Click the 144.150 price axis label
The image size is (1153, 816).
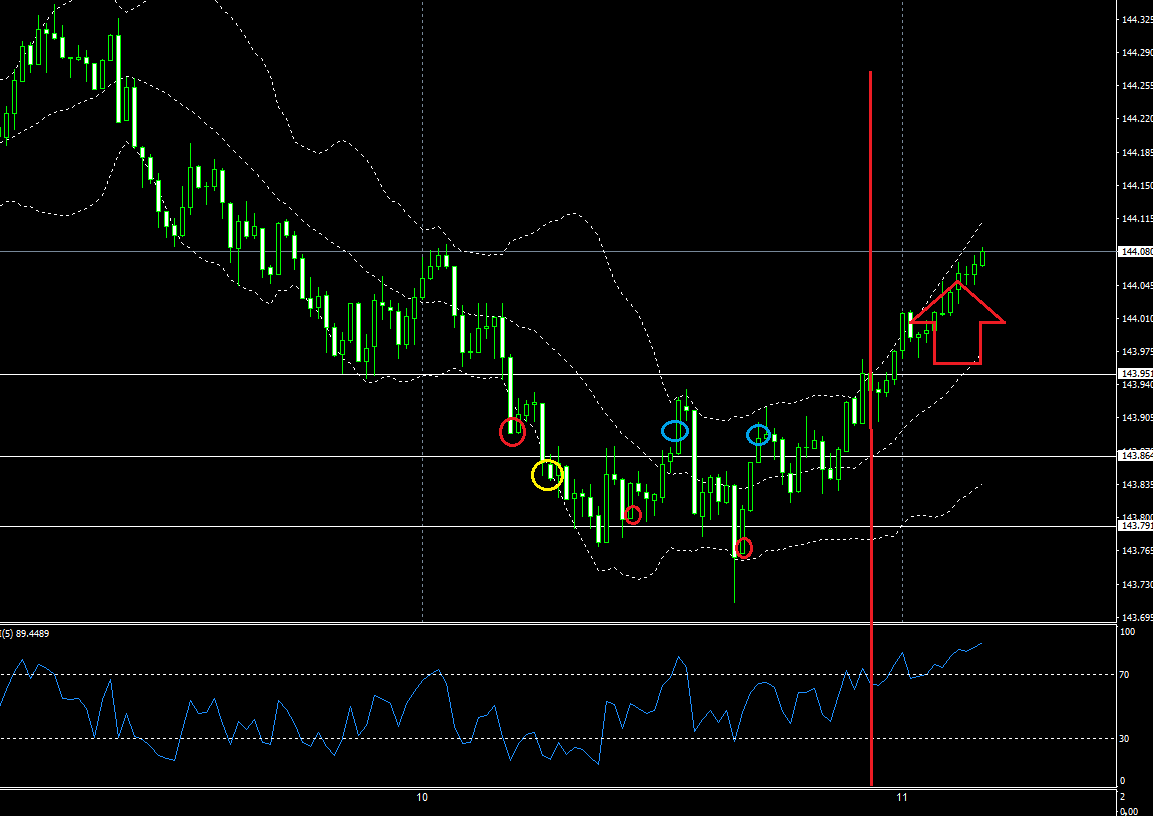(x=1137, y=186)
